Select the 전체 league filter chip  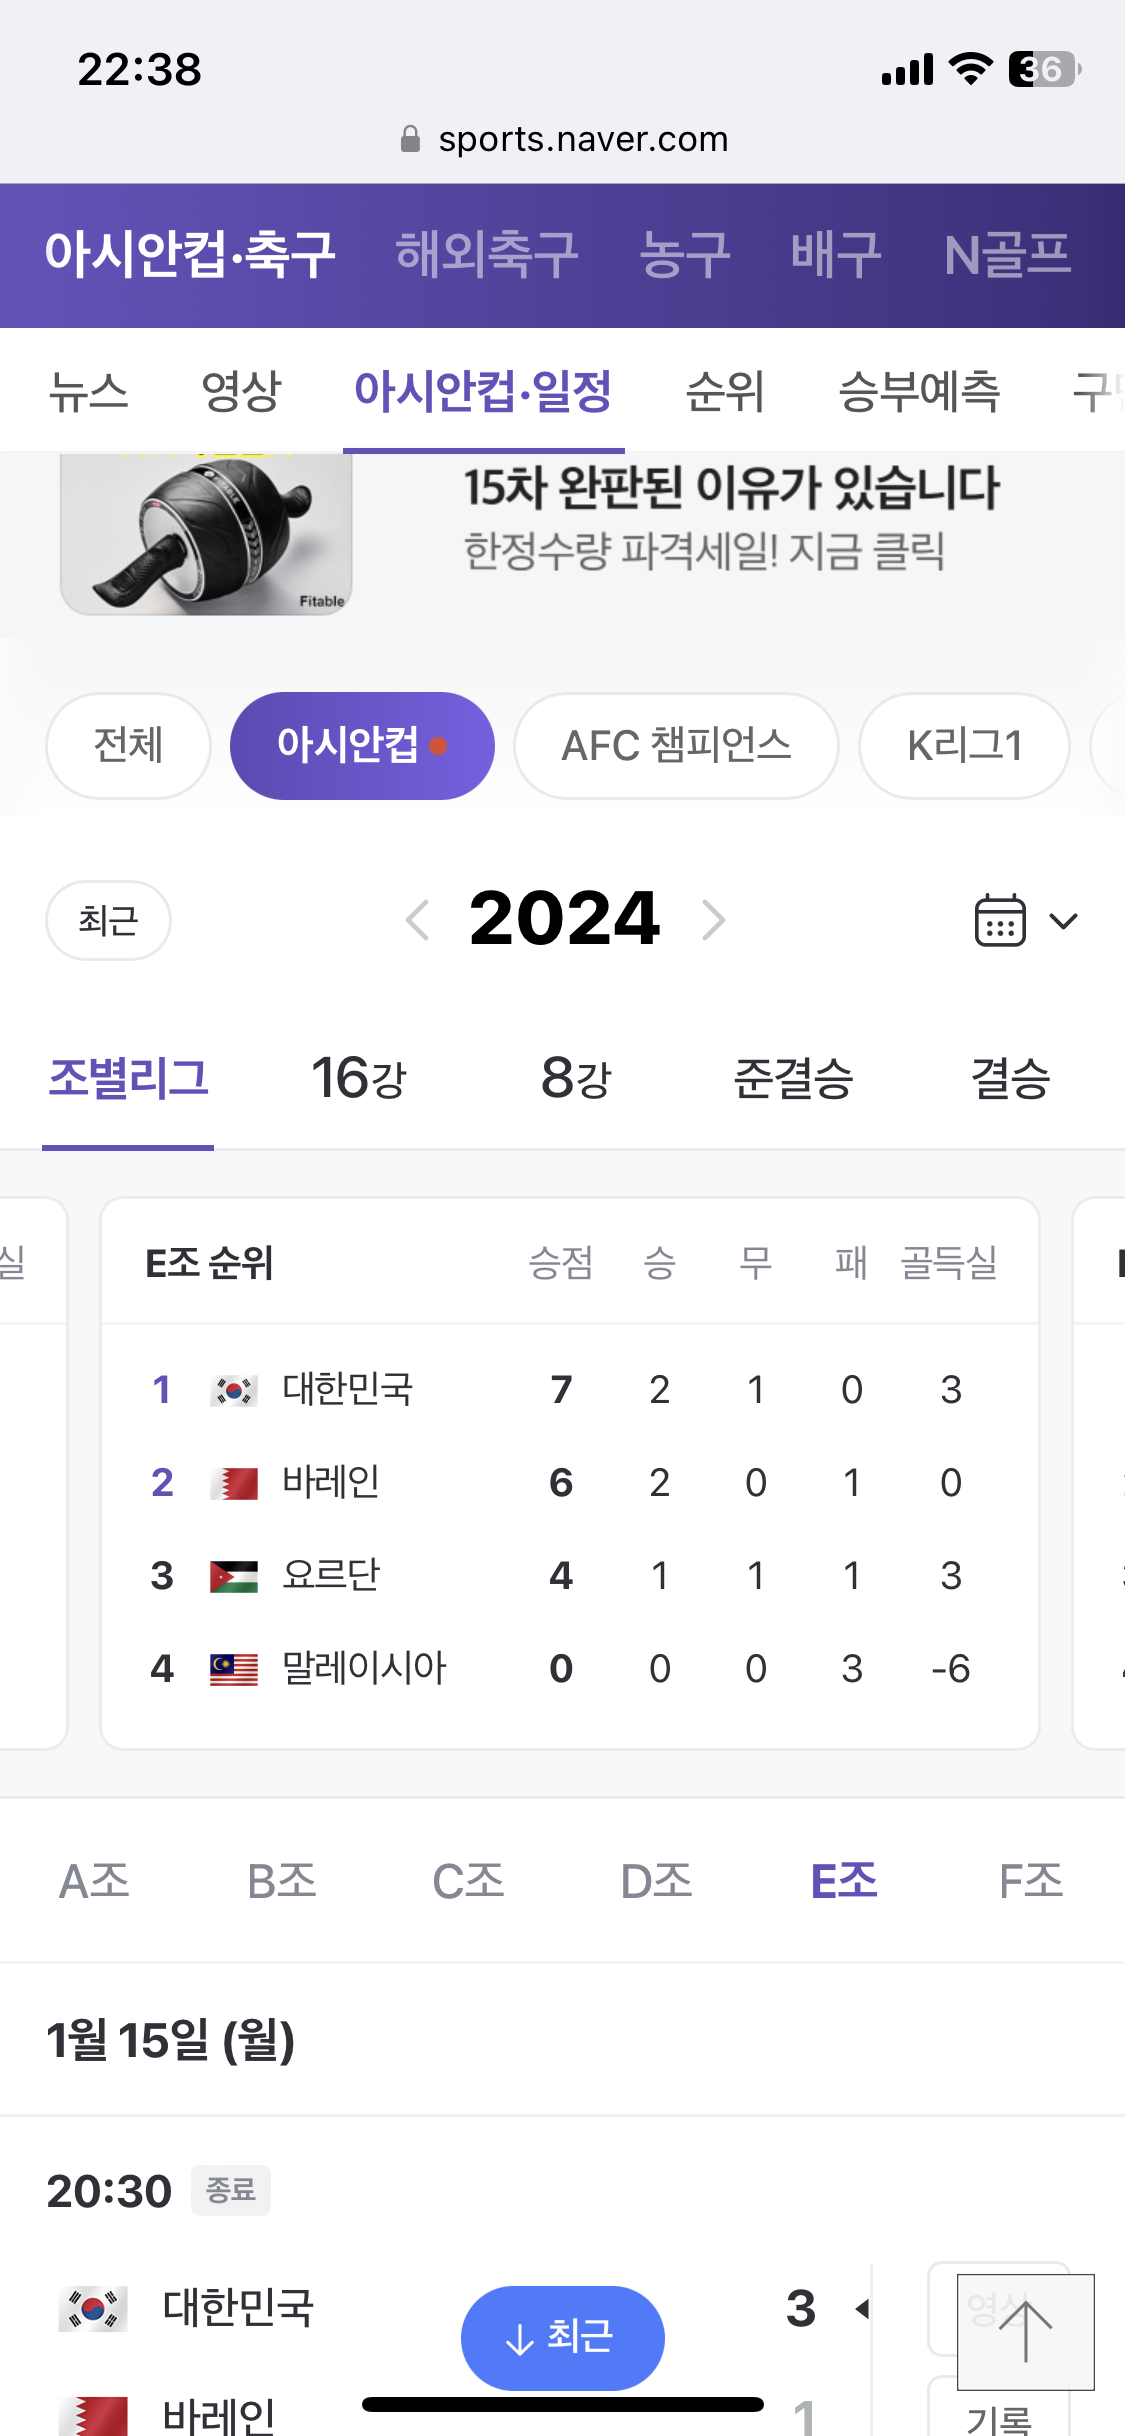128,746
